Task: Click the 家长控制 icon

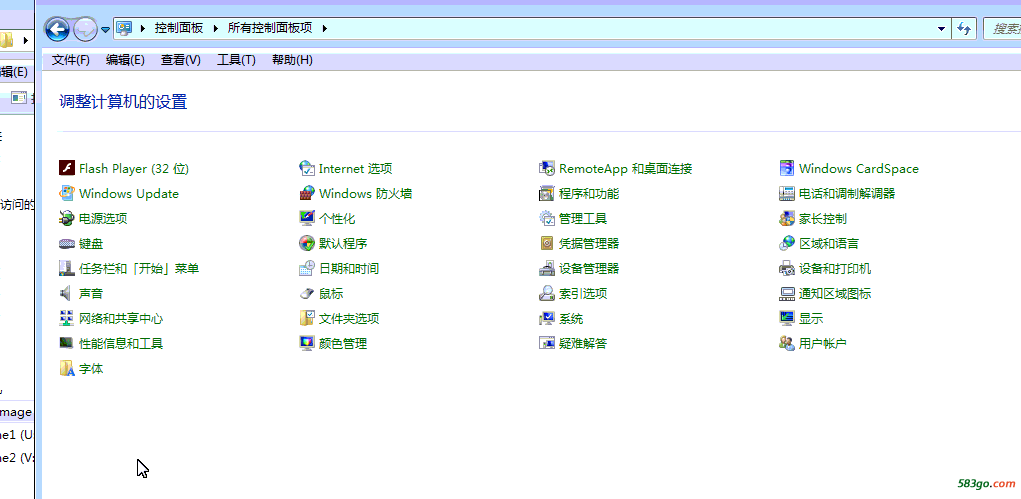Action: pos(787,218)
